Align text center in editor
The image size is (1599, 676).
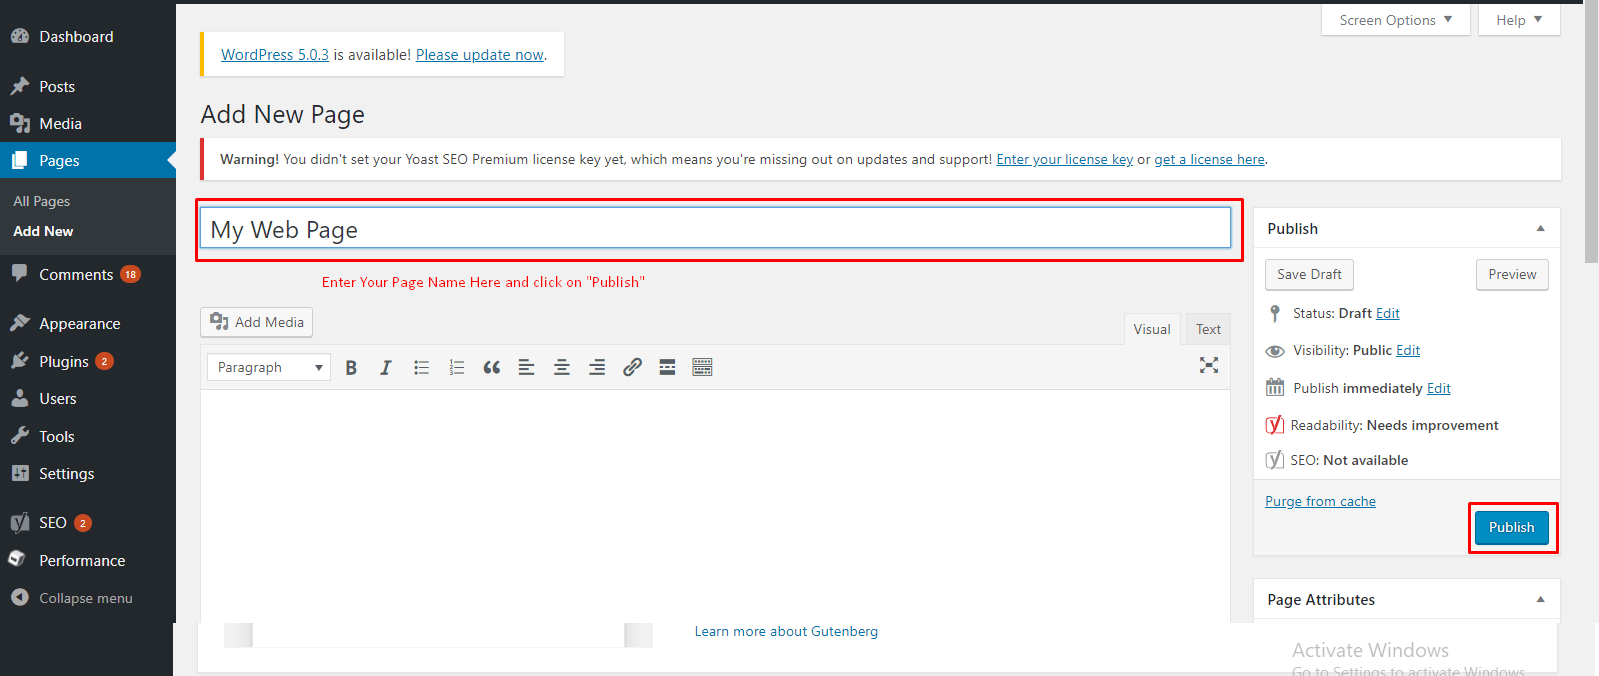(562, 367)
